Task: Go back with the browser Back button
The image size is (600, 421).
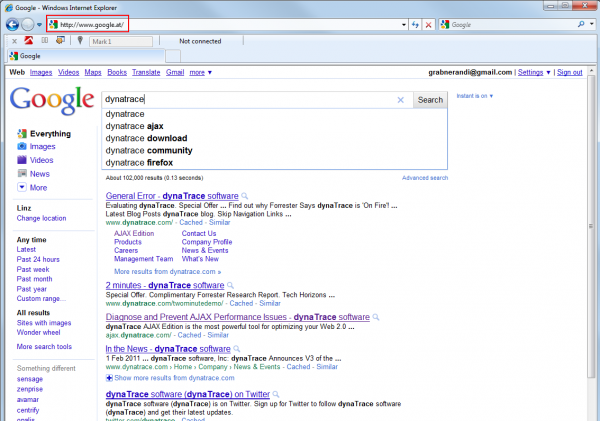Action: pos(12,25)
